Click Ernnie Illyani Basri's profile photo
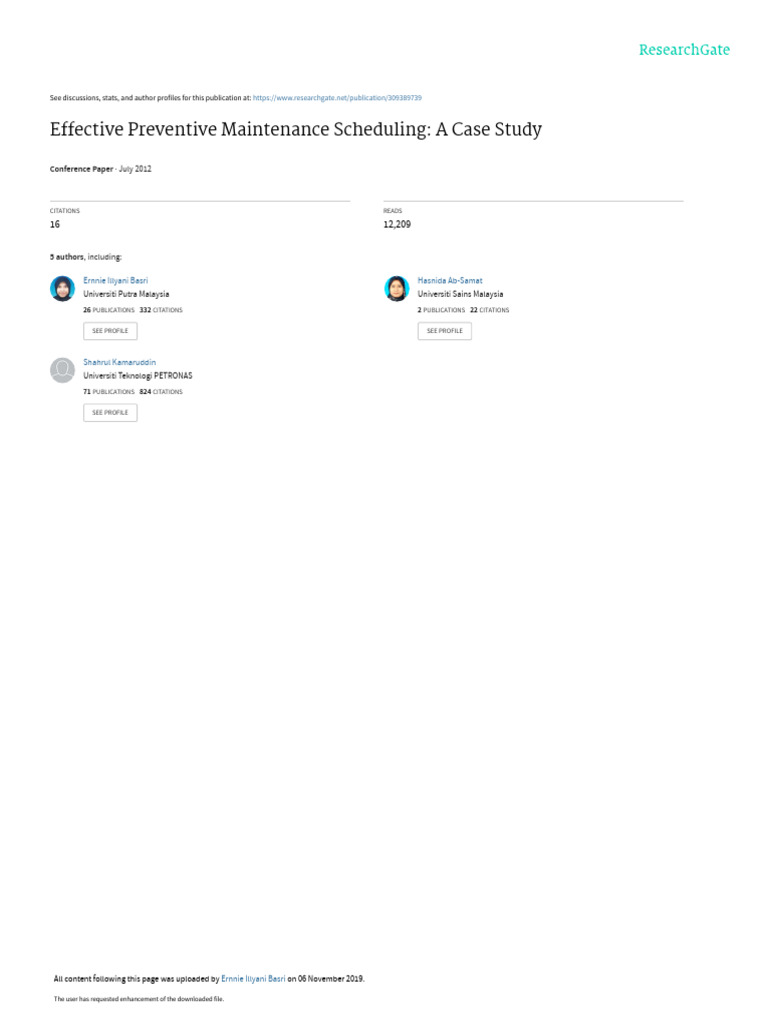768x1024 pixels. (63, 289)
